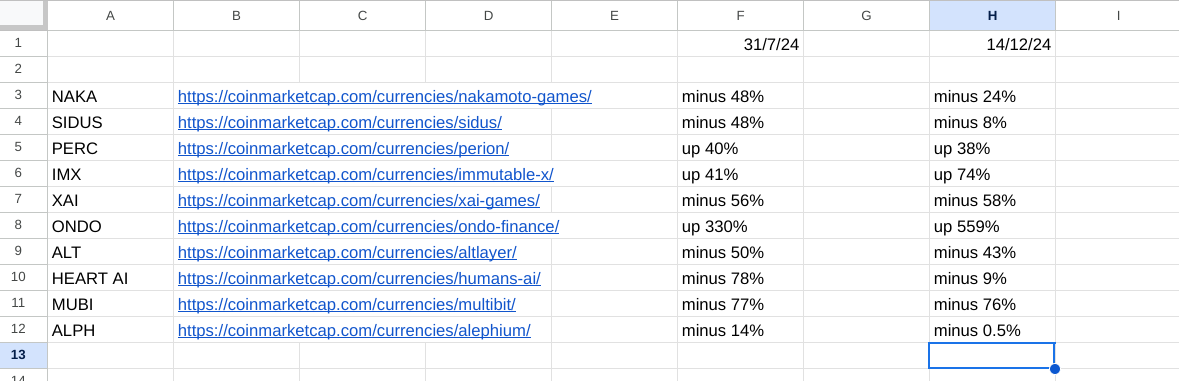Viewport: 1179px width, 381px height.
Task: Select the HEART AI cell
Action: pos(111,278)
